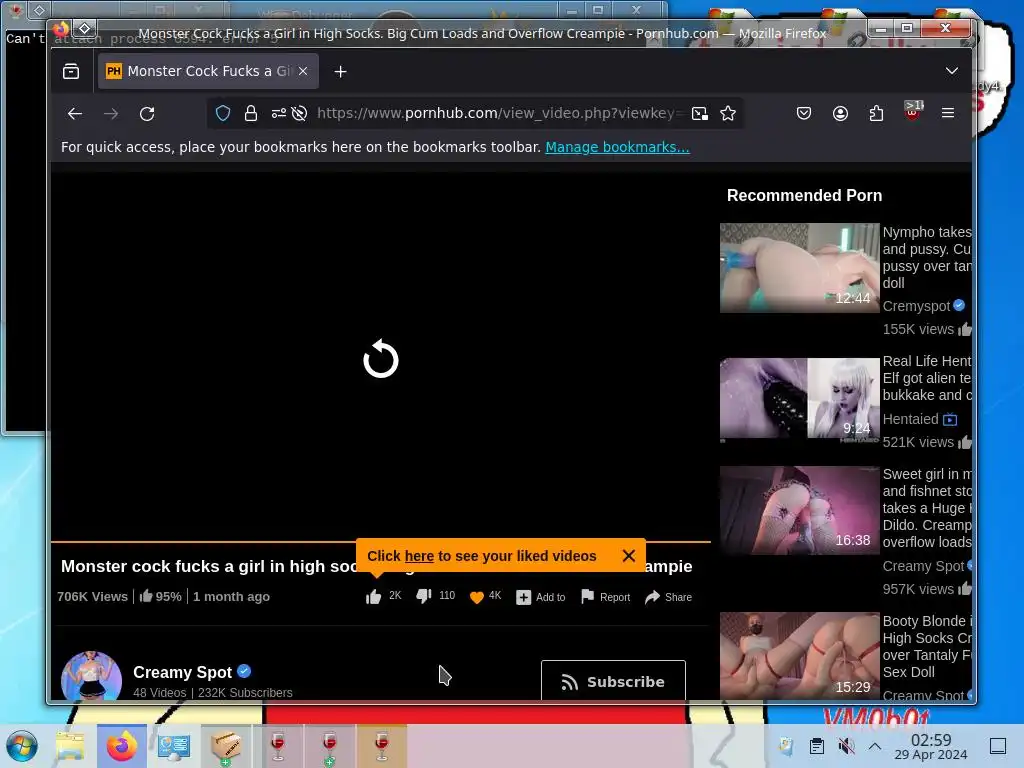1024x768 pixels.
Task: Click the autoplay blocked icon in the address bar
Action: [x=300, y=114]
